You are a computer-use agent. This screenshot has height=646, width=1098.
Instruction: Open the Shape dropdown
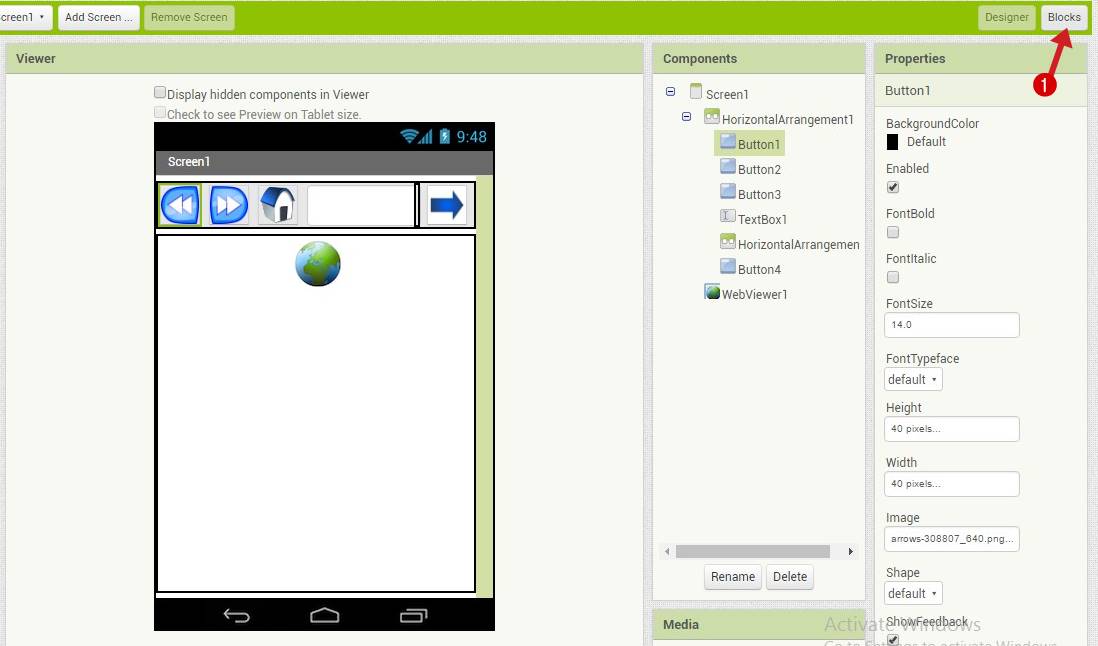[x=912, y=593]
